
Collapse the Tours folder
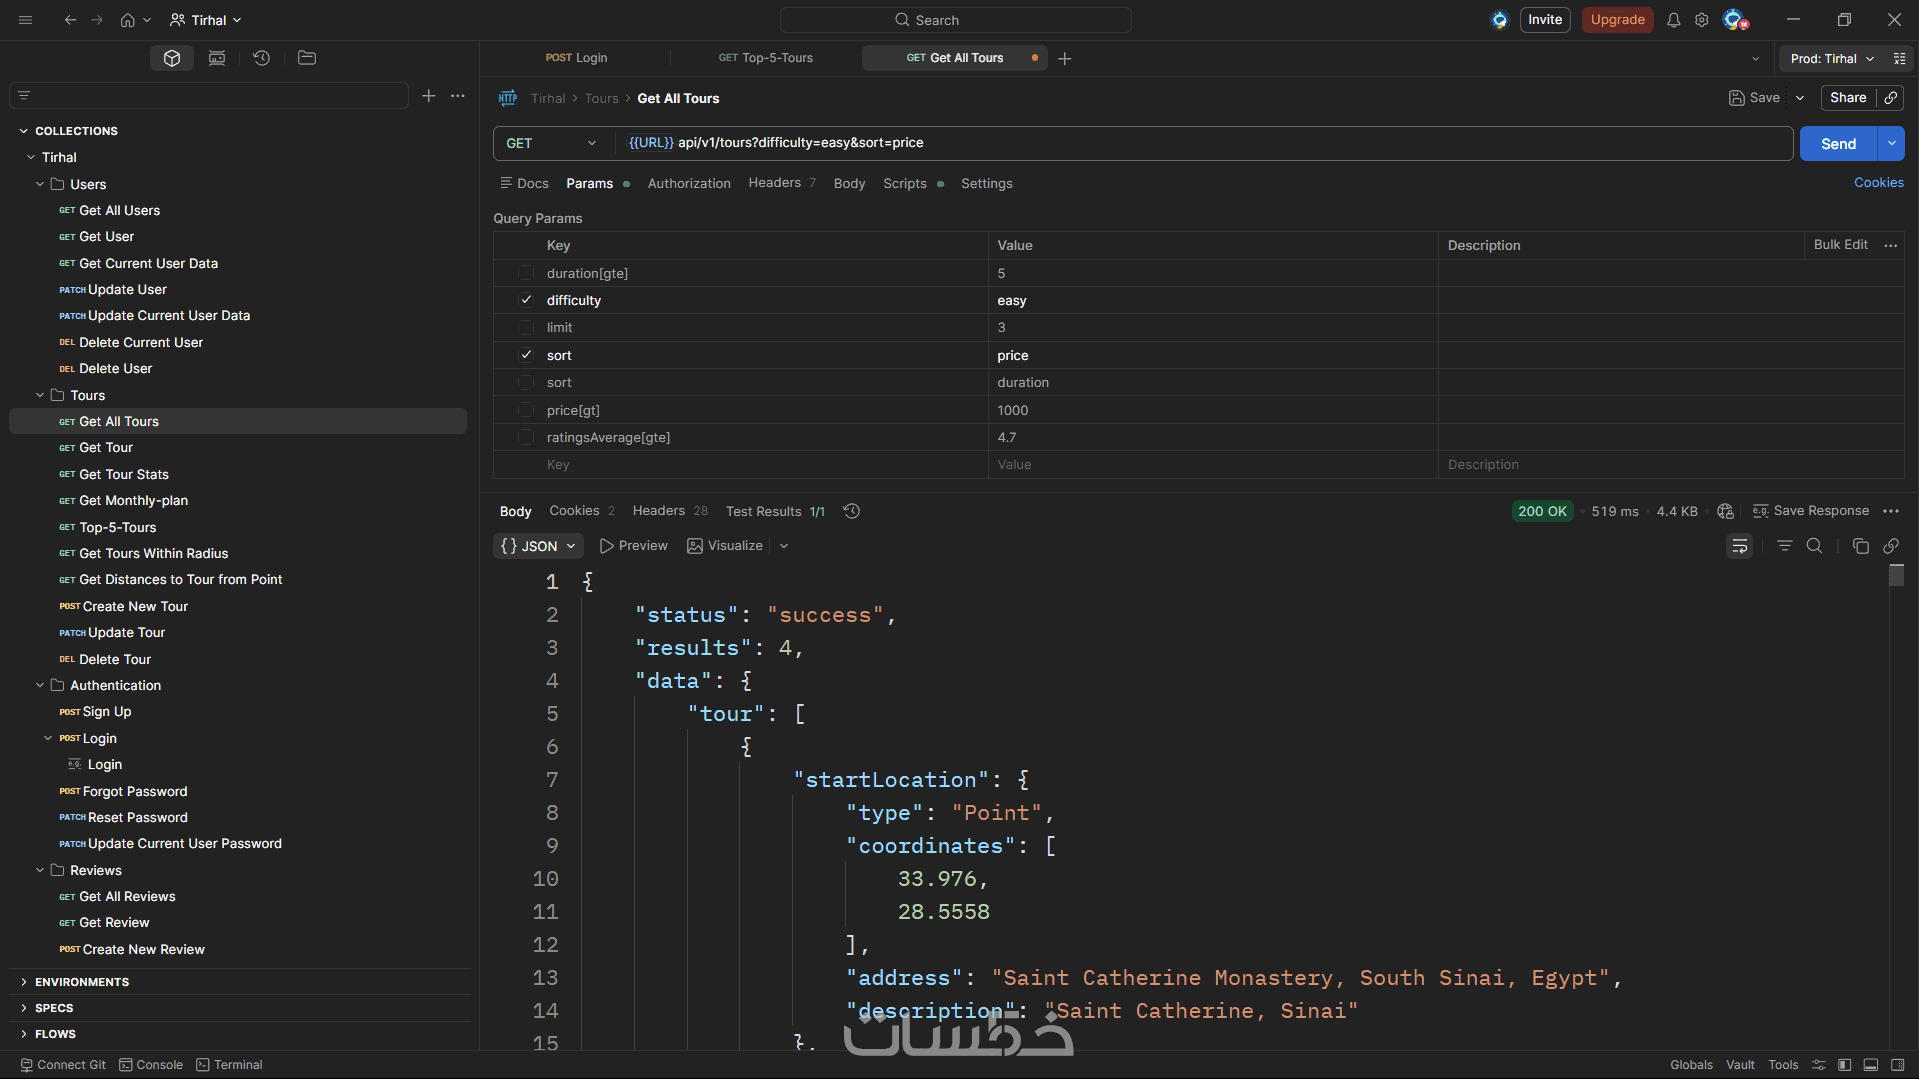point(40,395)
